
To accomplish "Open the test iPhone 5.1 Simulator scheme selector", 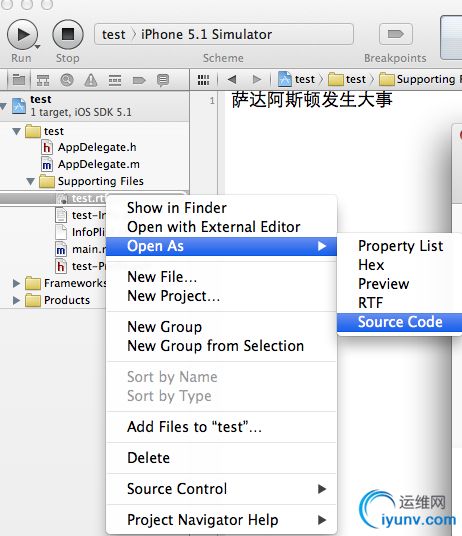I will [x=224, y=34].
